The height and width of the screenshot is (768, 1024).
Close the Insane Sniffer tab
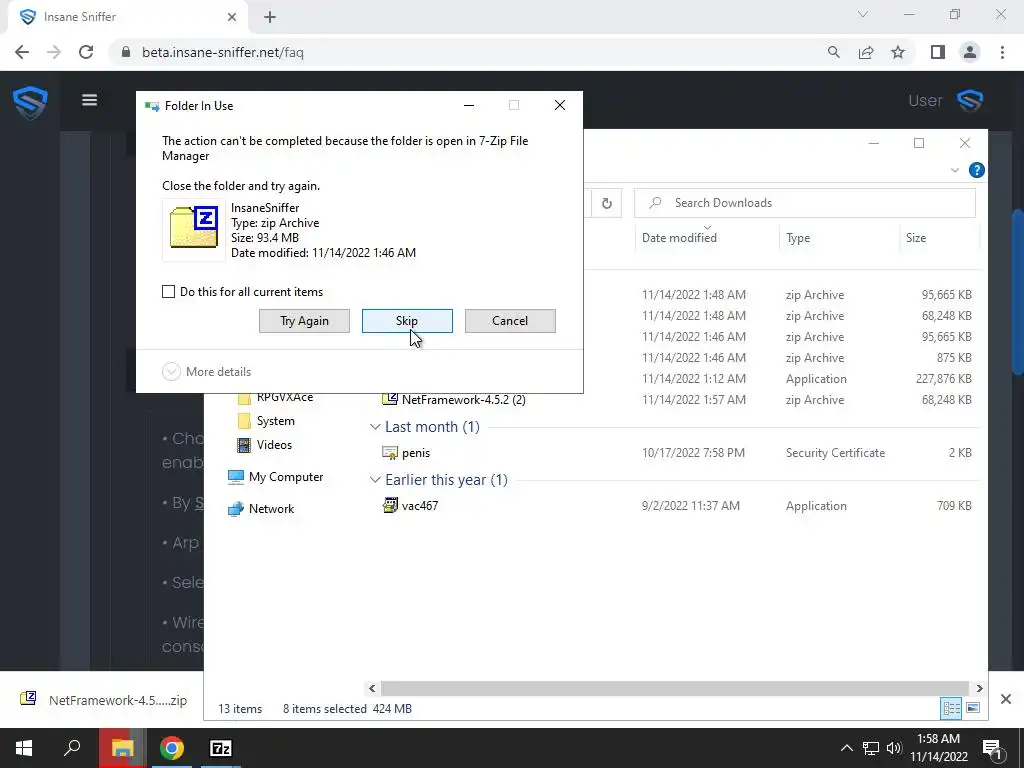coord(232,17)
